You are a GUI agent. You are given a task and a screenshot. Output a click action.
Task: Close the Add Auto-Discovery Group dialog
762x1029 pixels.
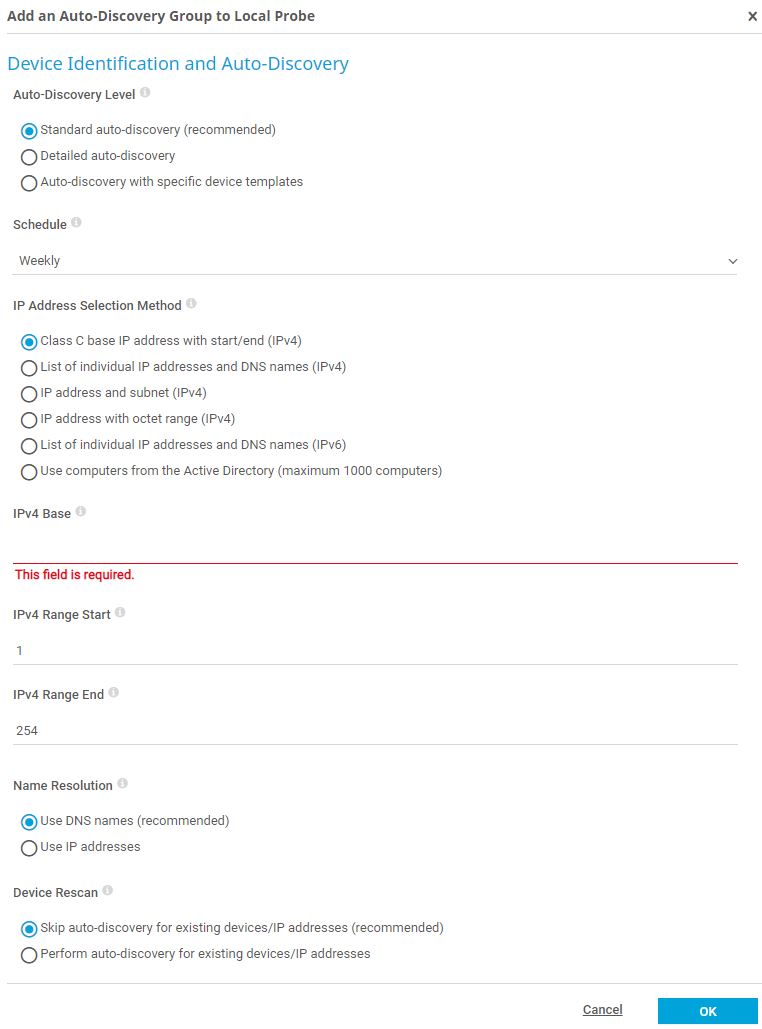point(750,16)
